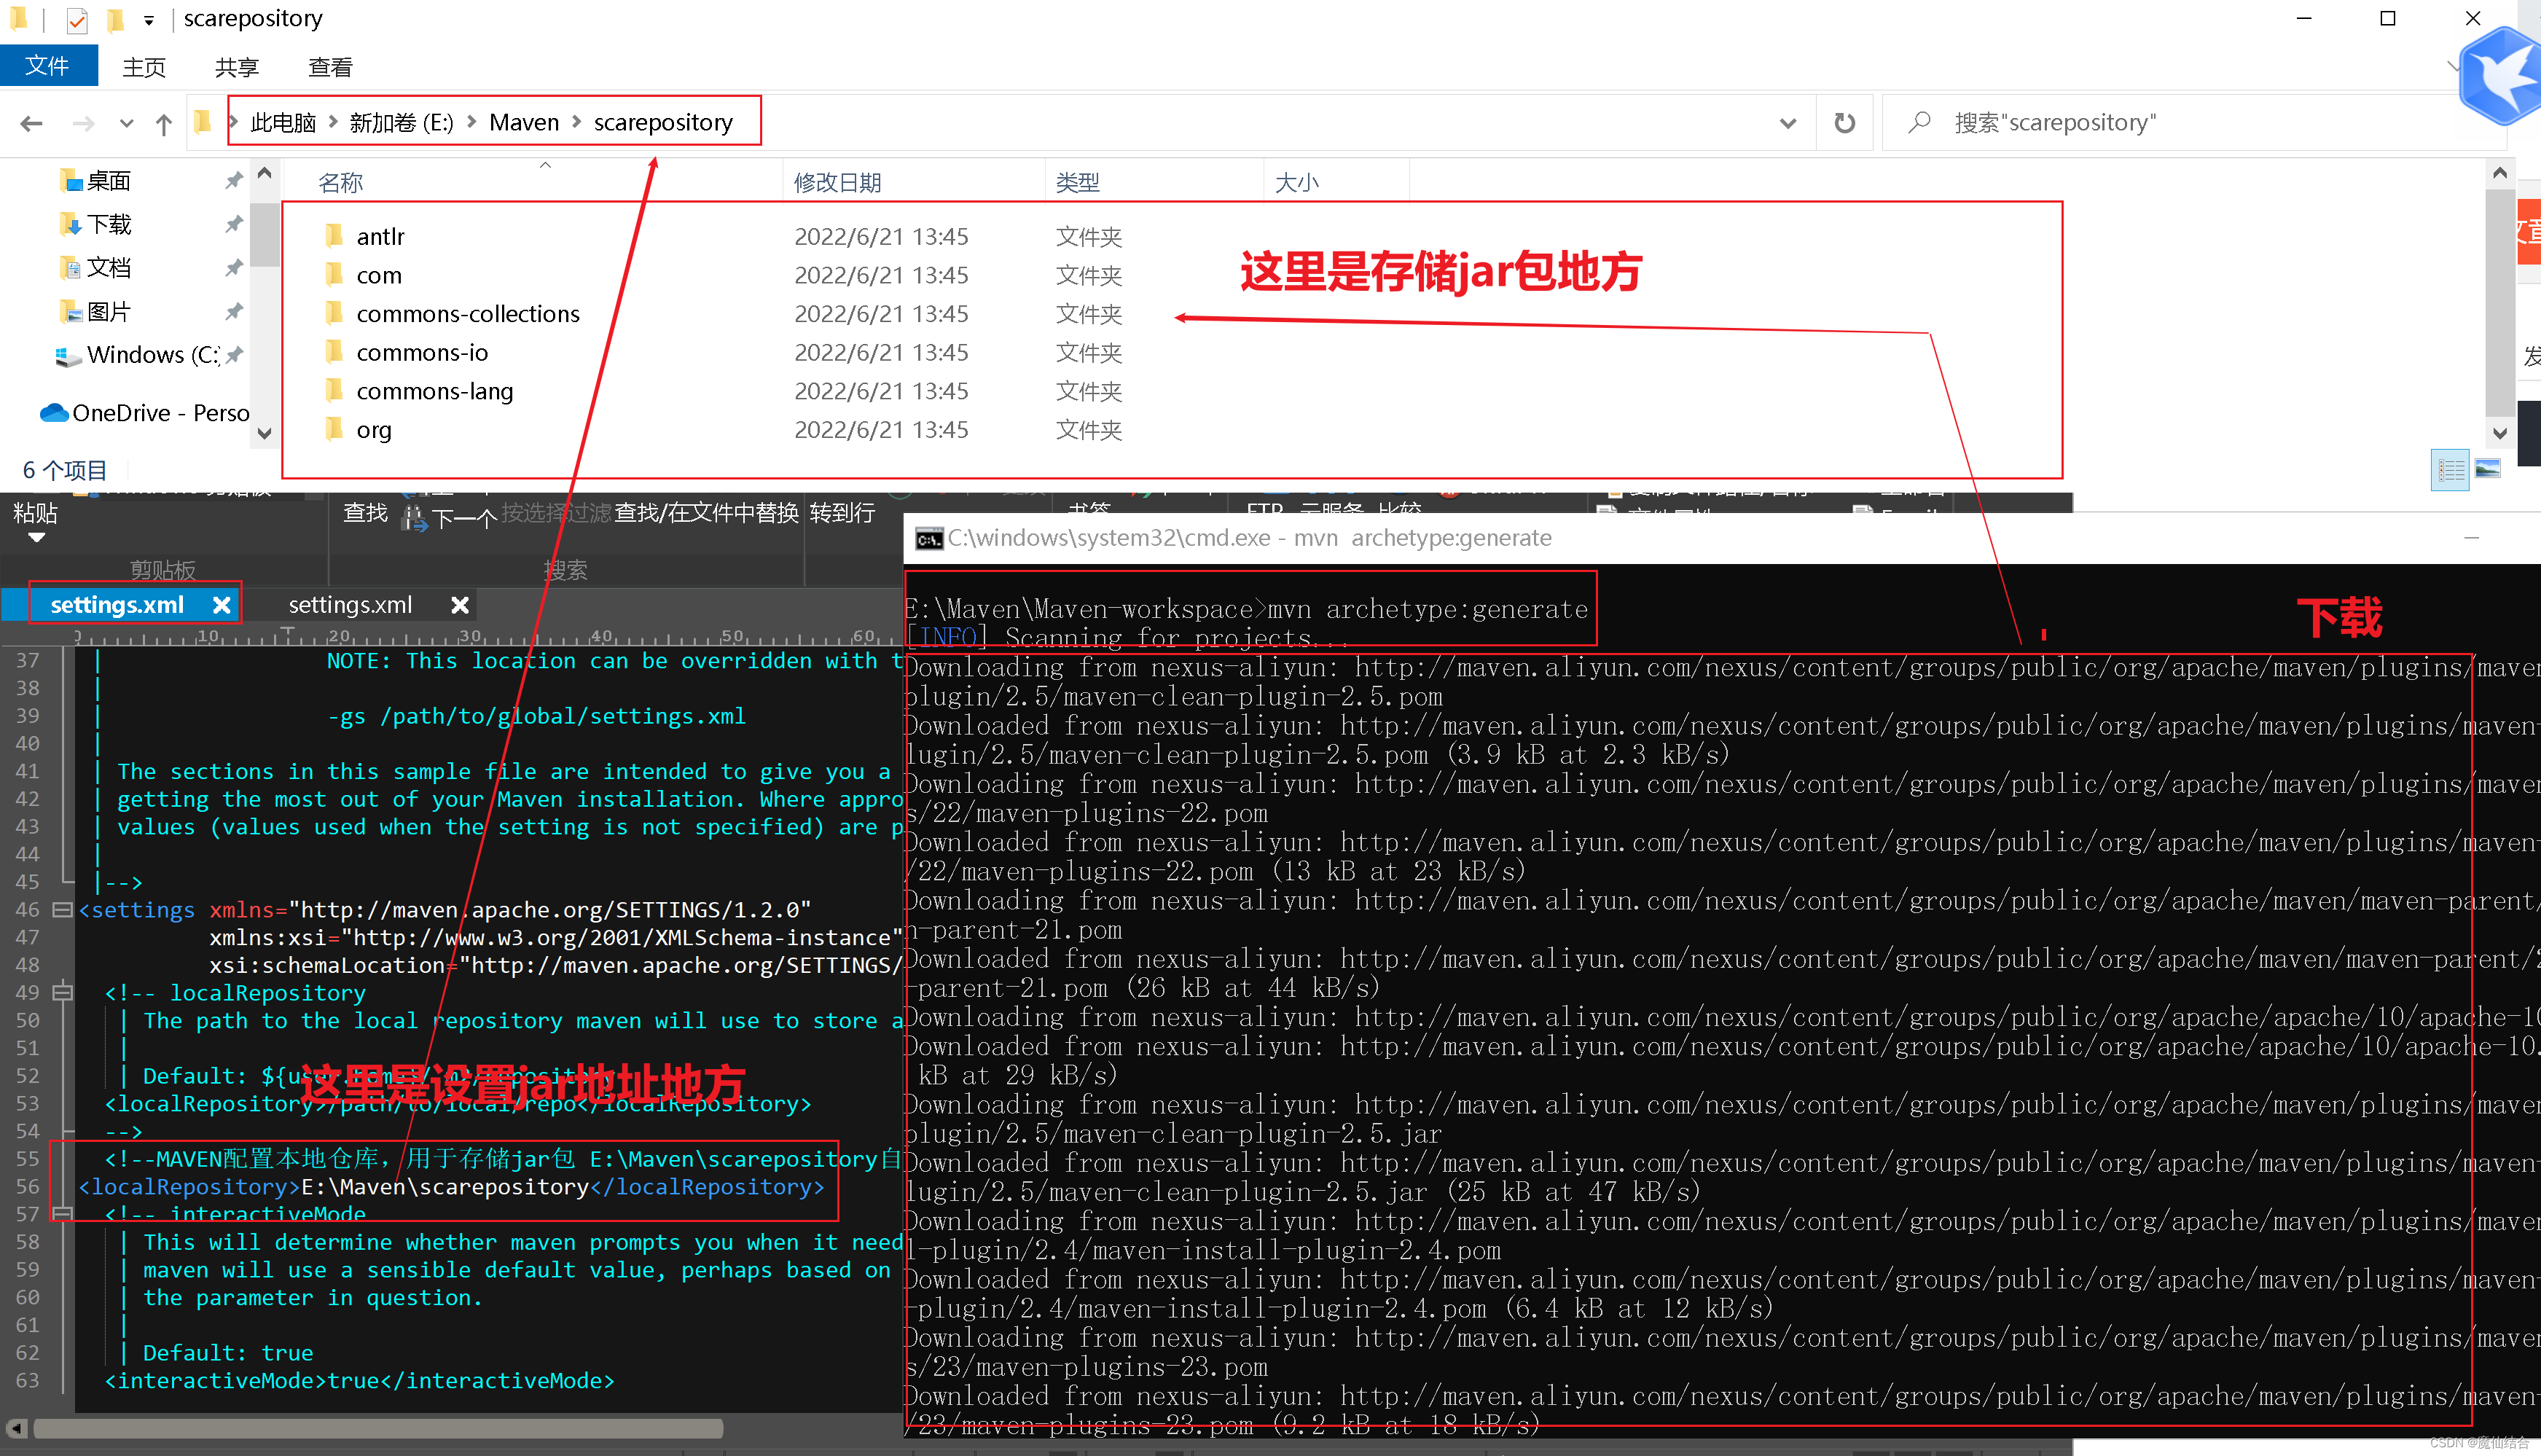Click the org folder in scarepository

click(374, 429)
